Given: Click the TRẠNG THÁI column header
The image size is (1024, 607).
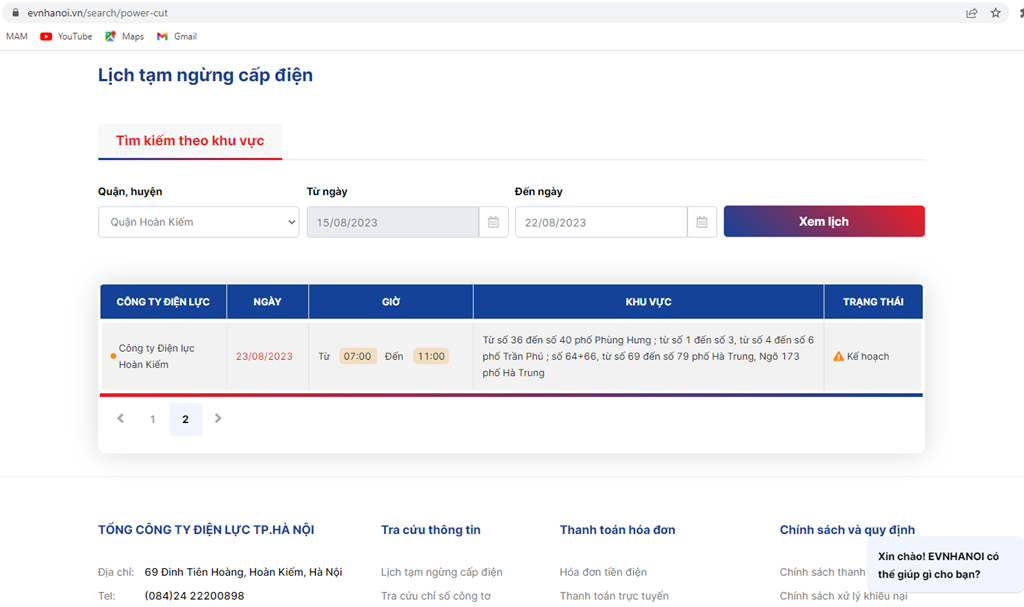Looking at the screenshot, I should click(x=873, y=302).
